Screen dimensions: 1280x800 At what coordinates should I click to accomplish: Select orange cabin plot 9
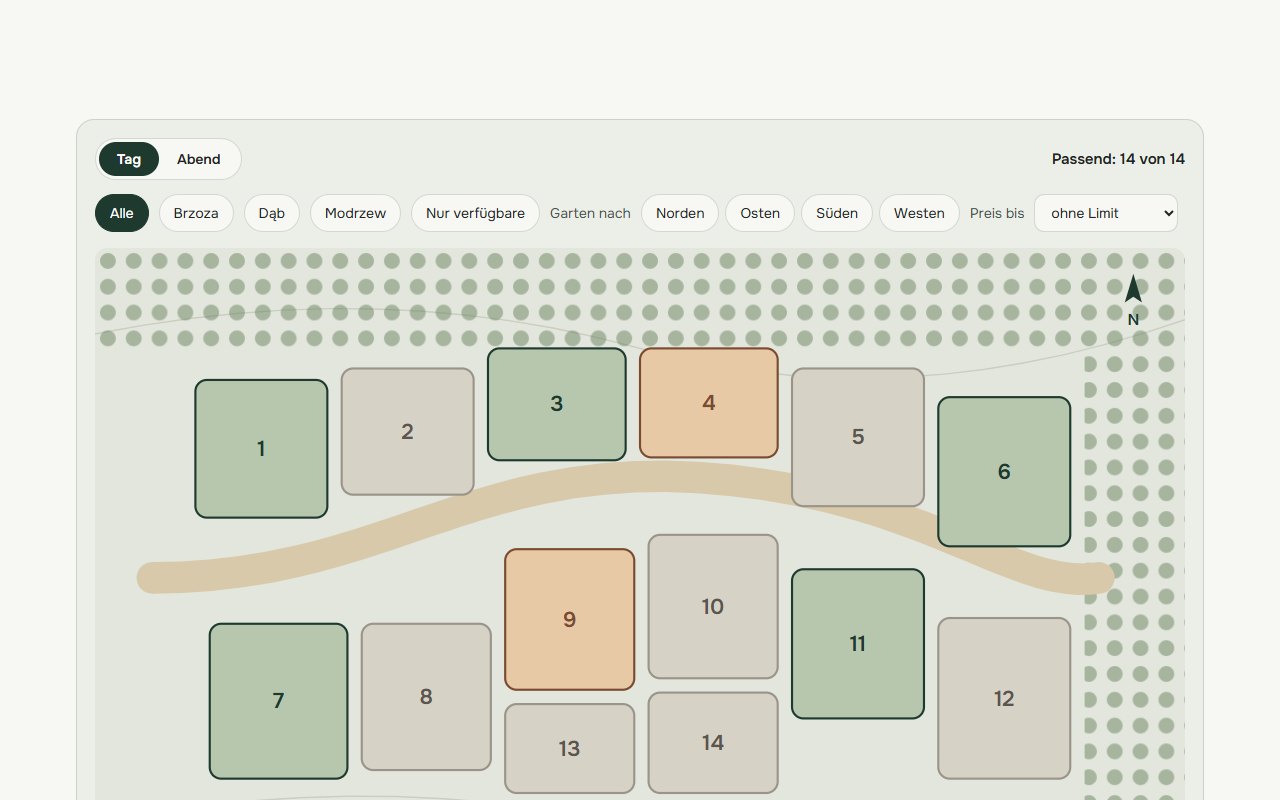point(570,619)
